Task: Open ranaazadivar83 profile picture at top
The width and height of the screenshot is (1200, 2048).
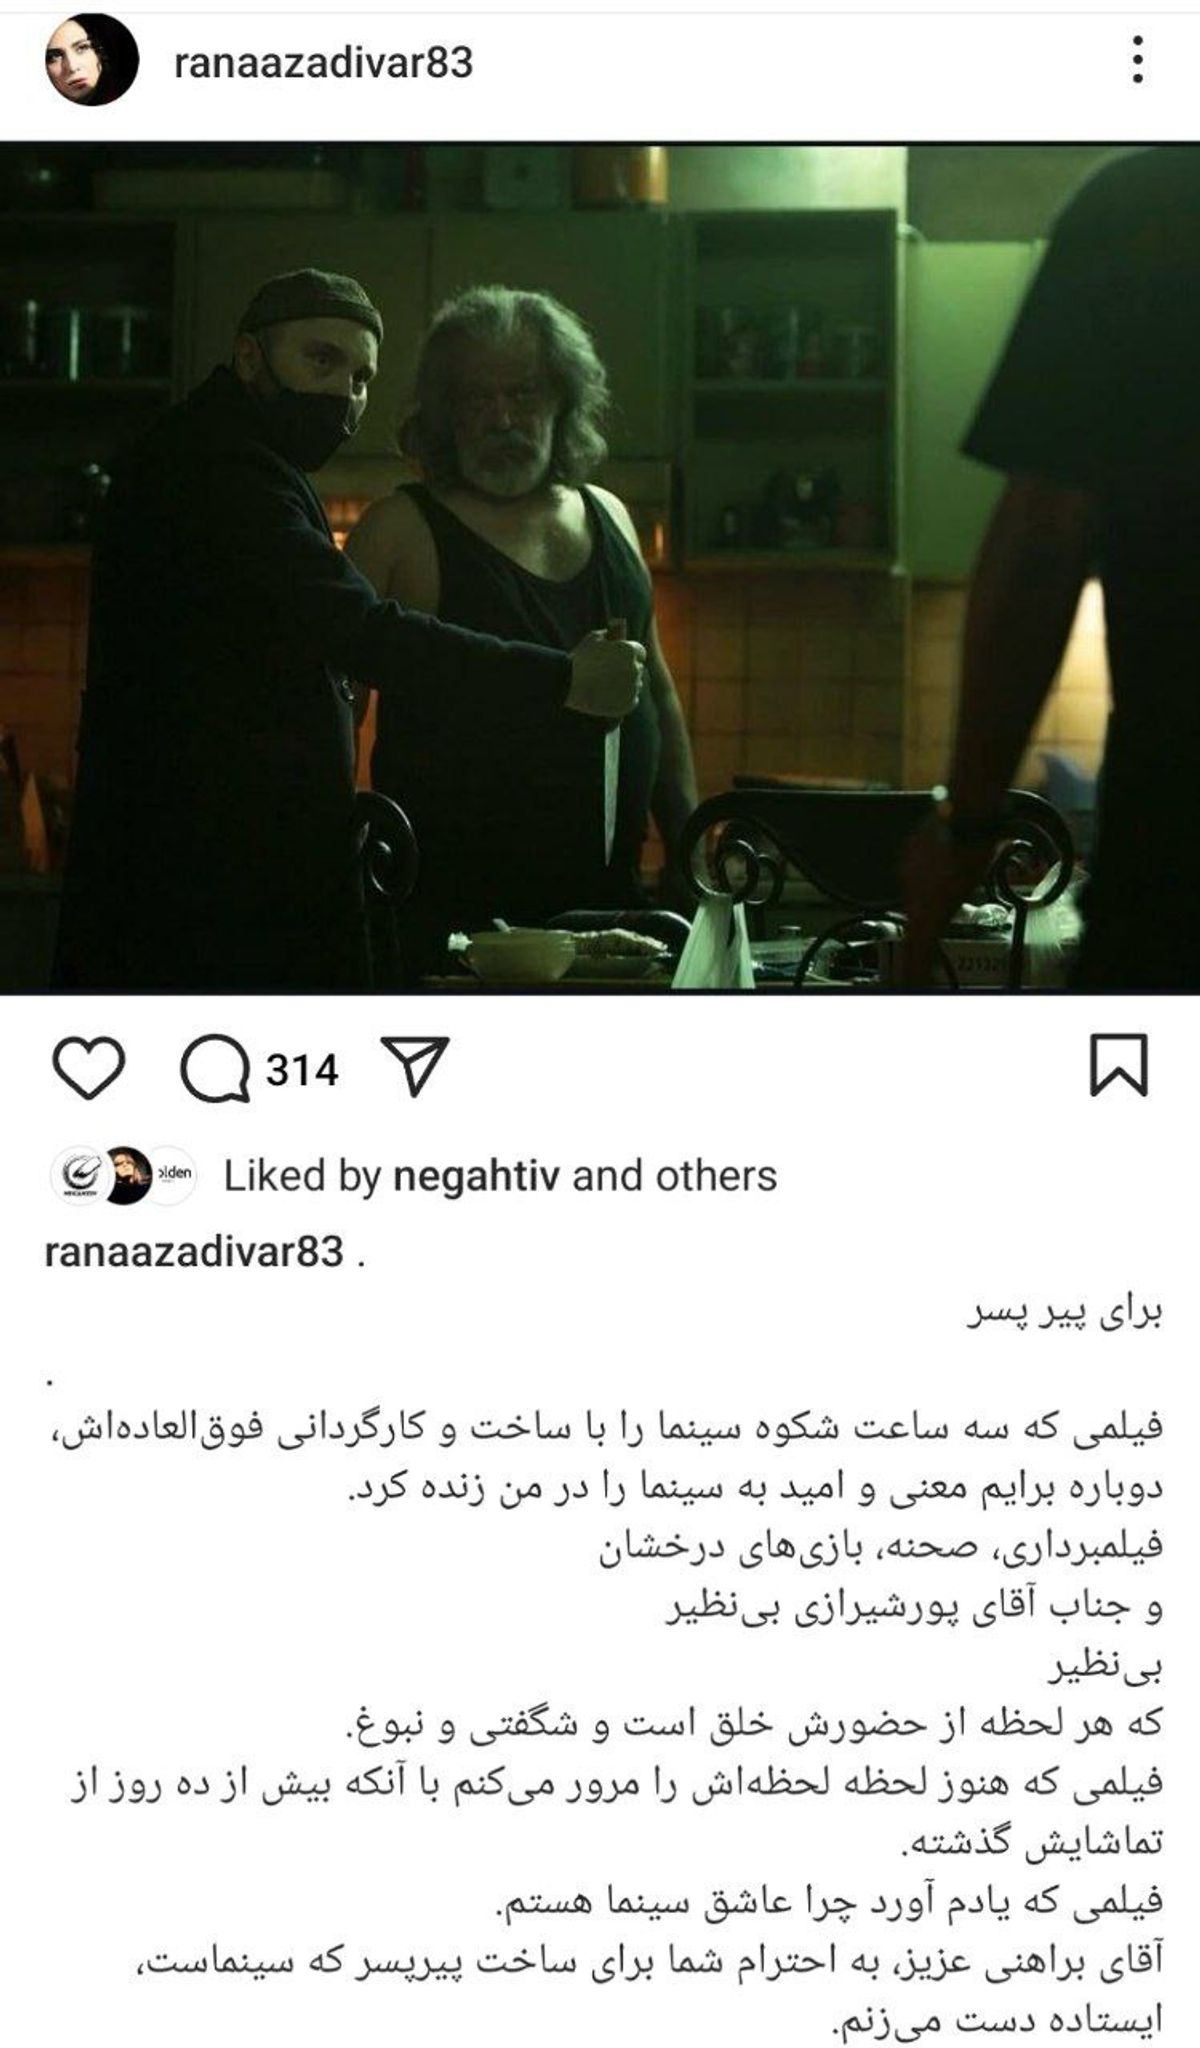Action: click(x=91, y=62)
